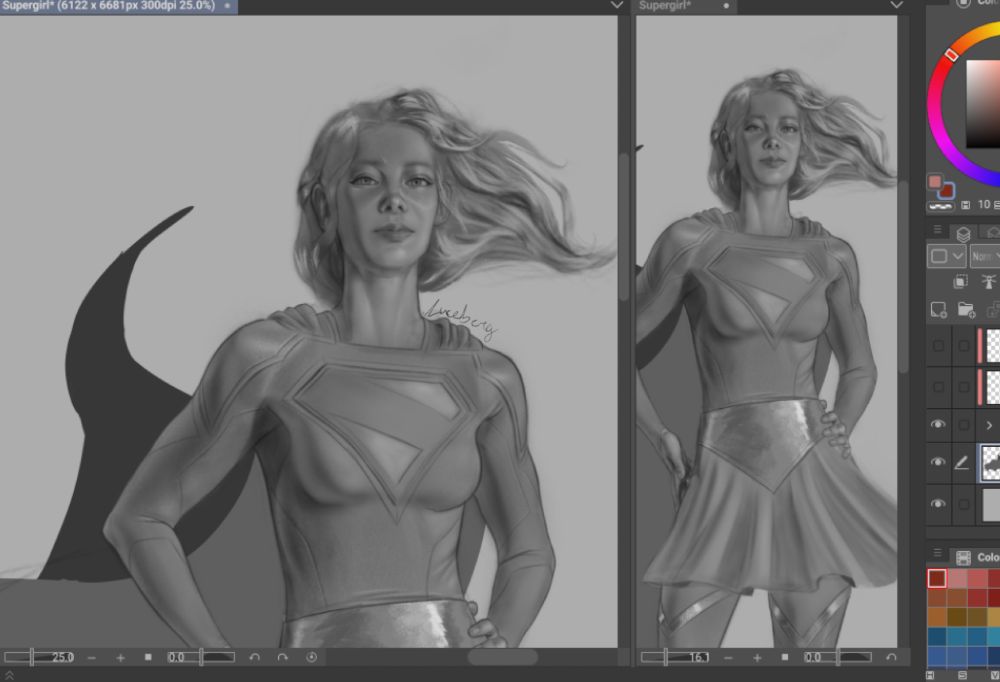
Task: Reset rotation of the left canvas
Action: pyautogui.click(x=311, y=657)
